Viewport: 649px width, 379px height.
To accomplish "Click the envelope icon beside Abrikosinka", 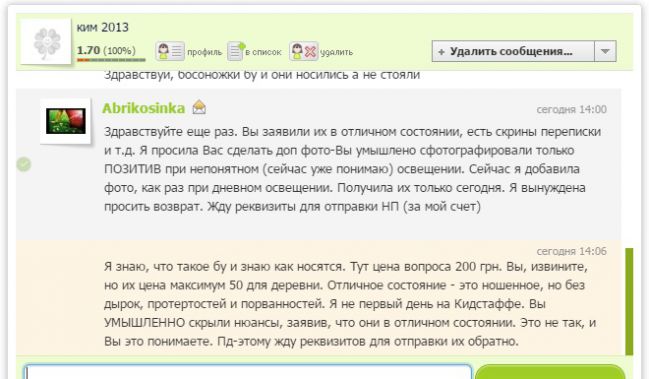I will 199,107.
